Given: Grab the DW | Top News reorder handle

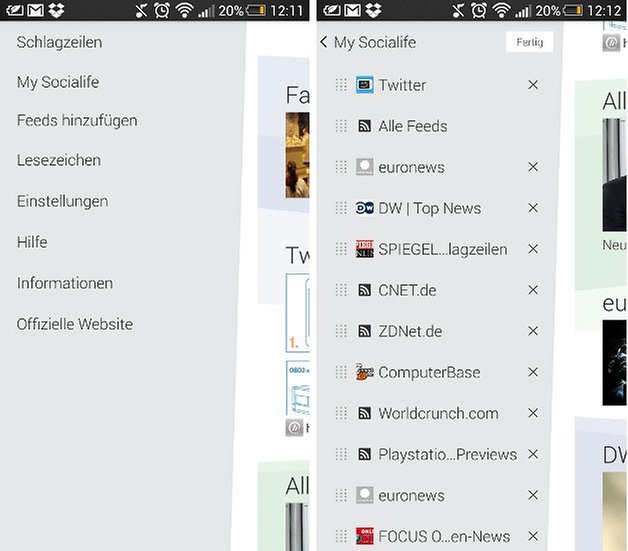Looking at the screenshot, I should 341,208.
